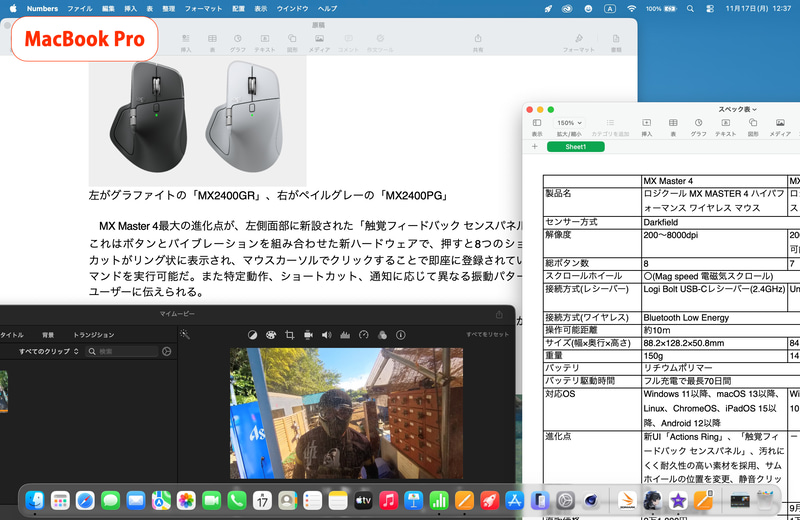Open the ヘルプ menu
This screenshot has width=800, height=520.
tap(328, 8)
